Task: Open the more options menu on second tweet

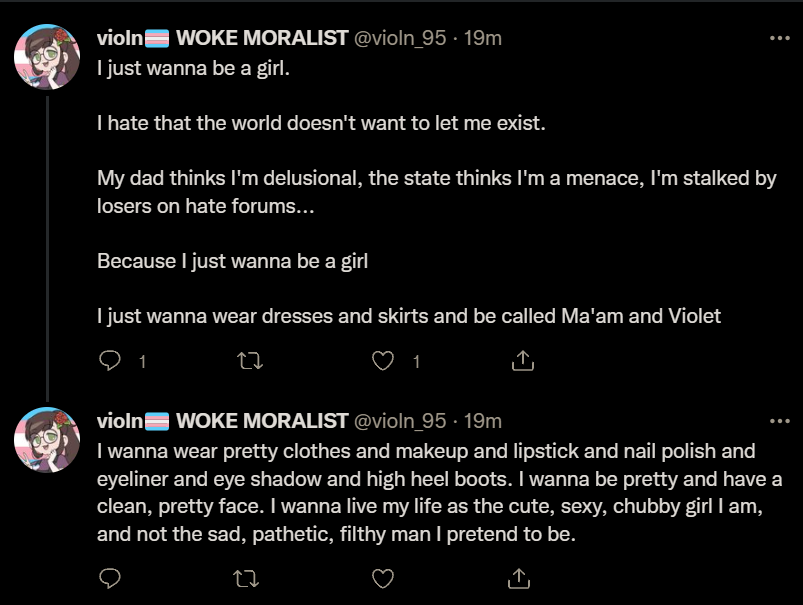Action: [x=779, y=421]
